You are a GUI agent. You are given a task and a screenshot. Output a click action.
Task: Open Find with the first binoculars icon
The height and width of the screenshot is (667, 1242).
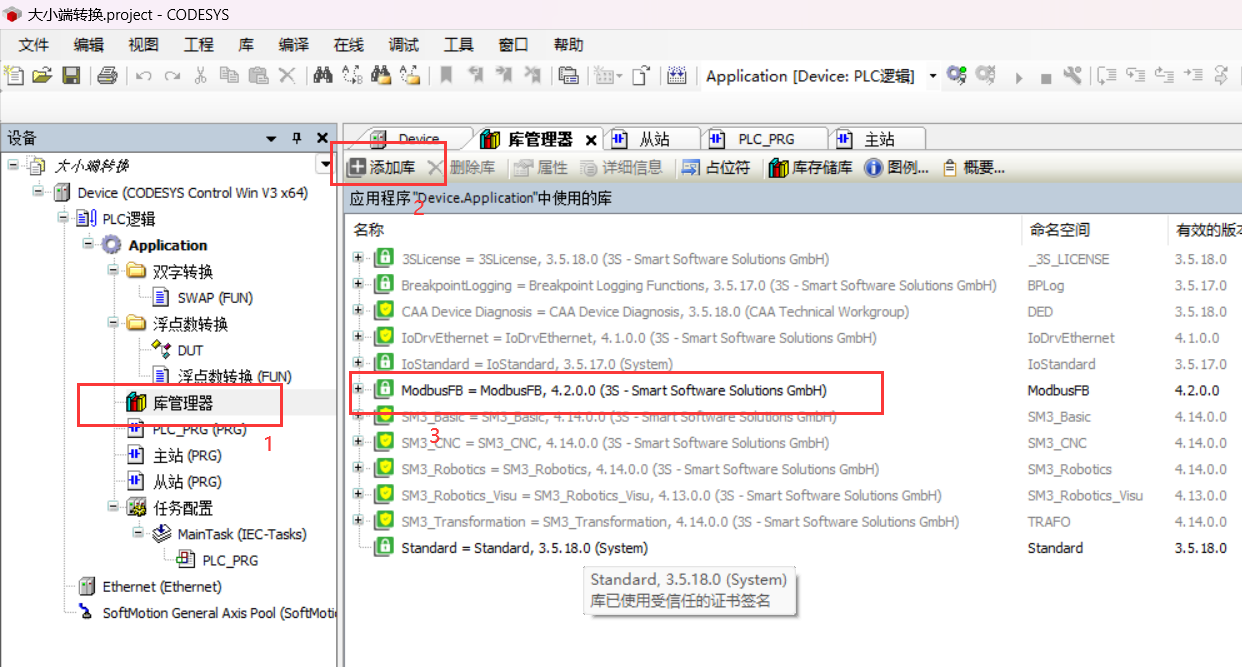pos(323,76)
